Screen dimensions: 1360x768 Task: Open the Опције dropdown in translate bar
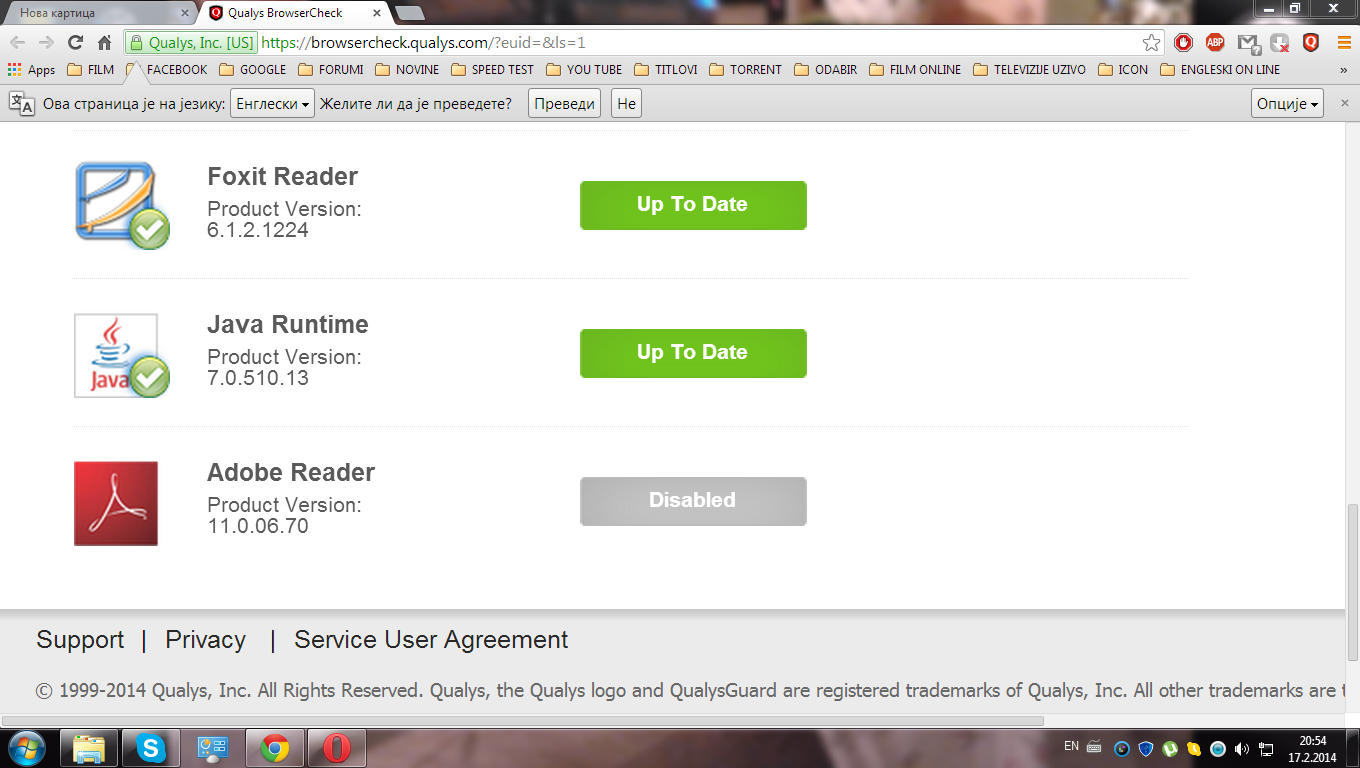[1287, 104]
